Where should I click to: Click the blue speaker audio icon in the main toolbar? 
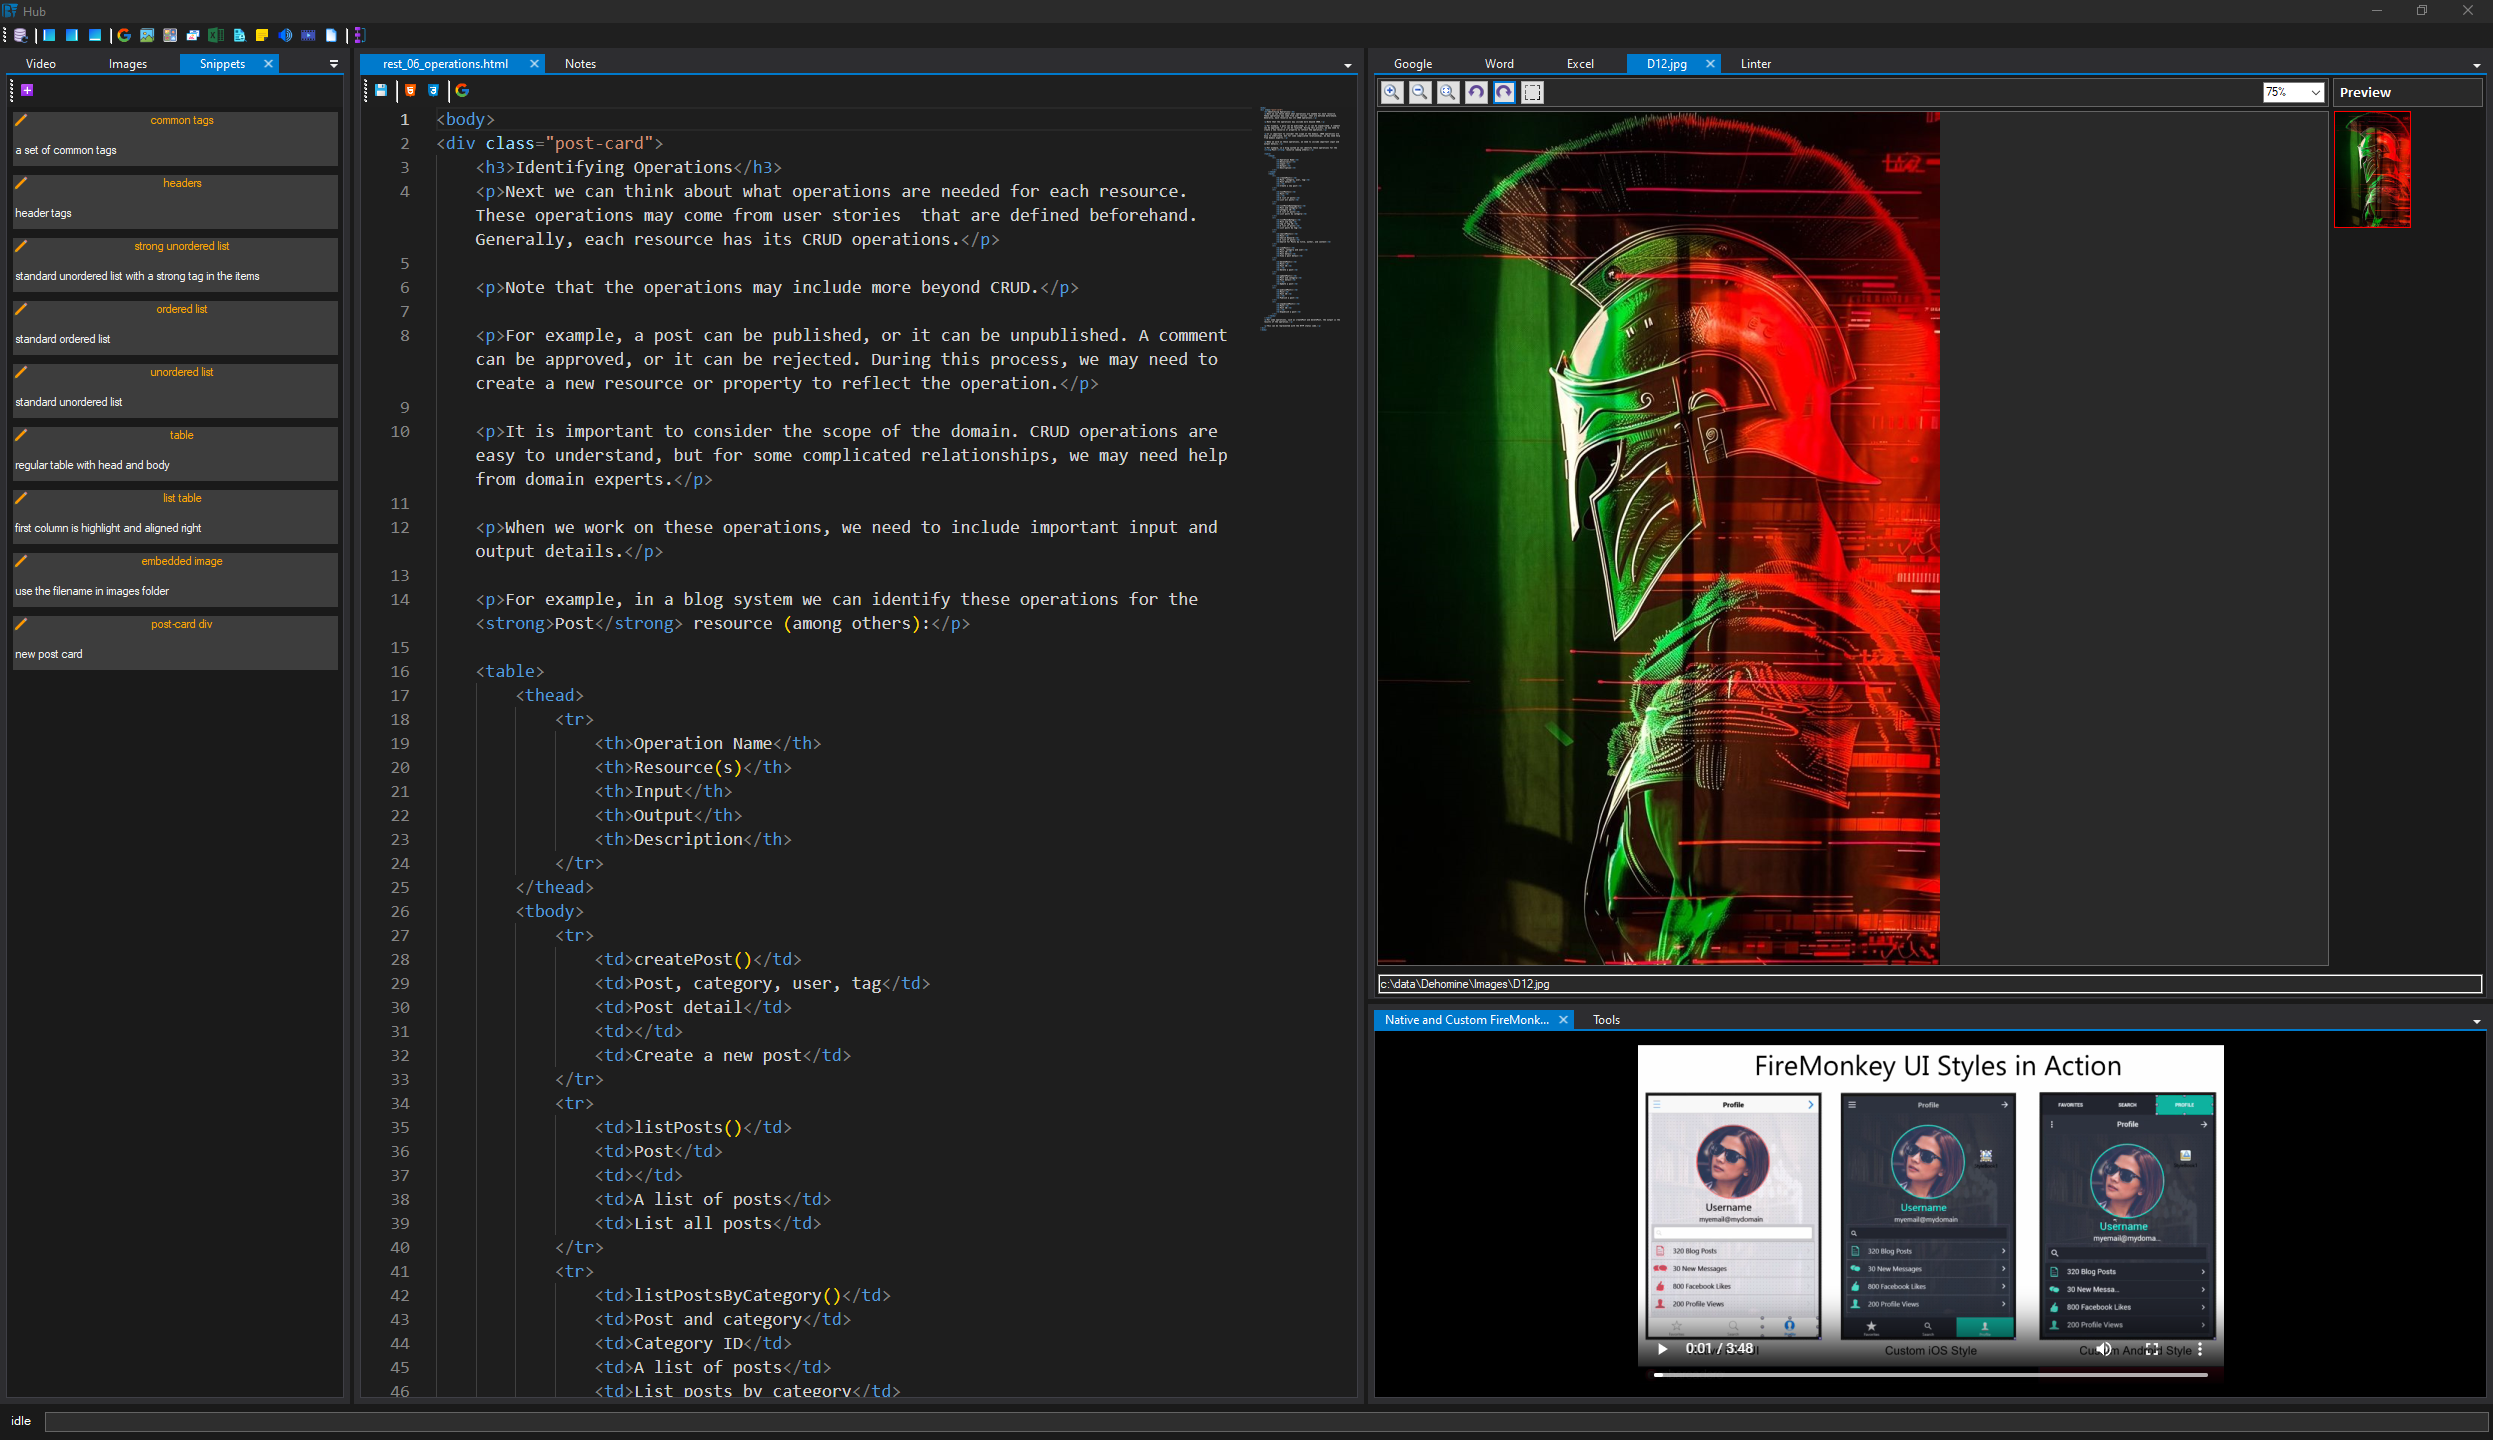point(285,35)
